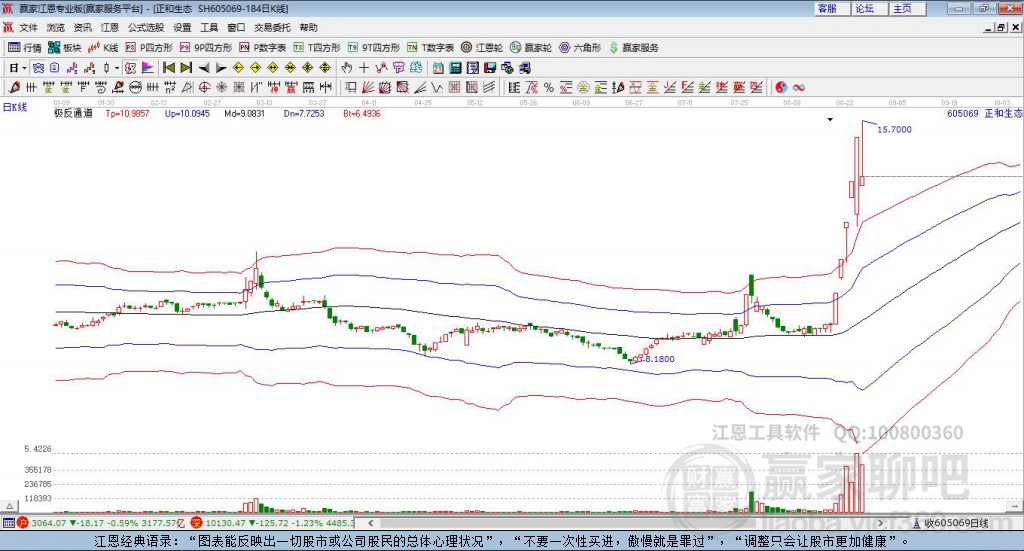
Task: Open the 9T四方形 tool
Action: (x=374, y=48)
